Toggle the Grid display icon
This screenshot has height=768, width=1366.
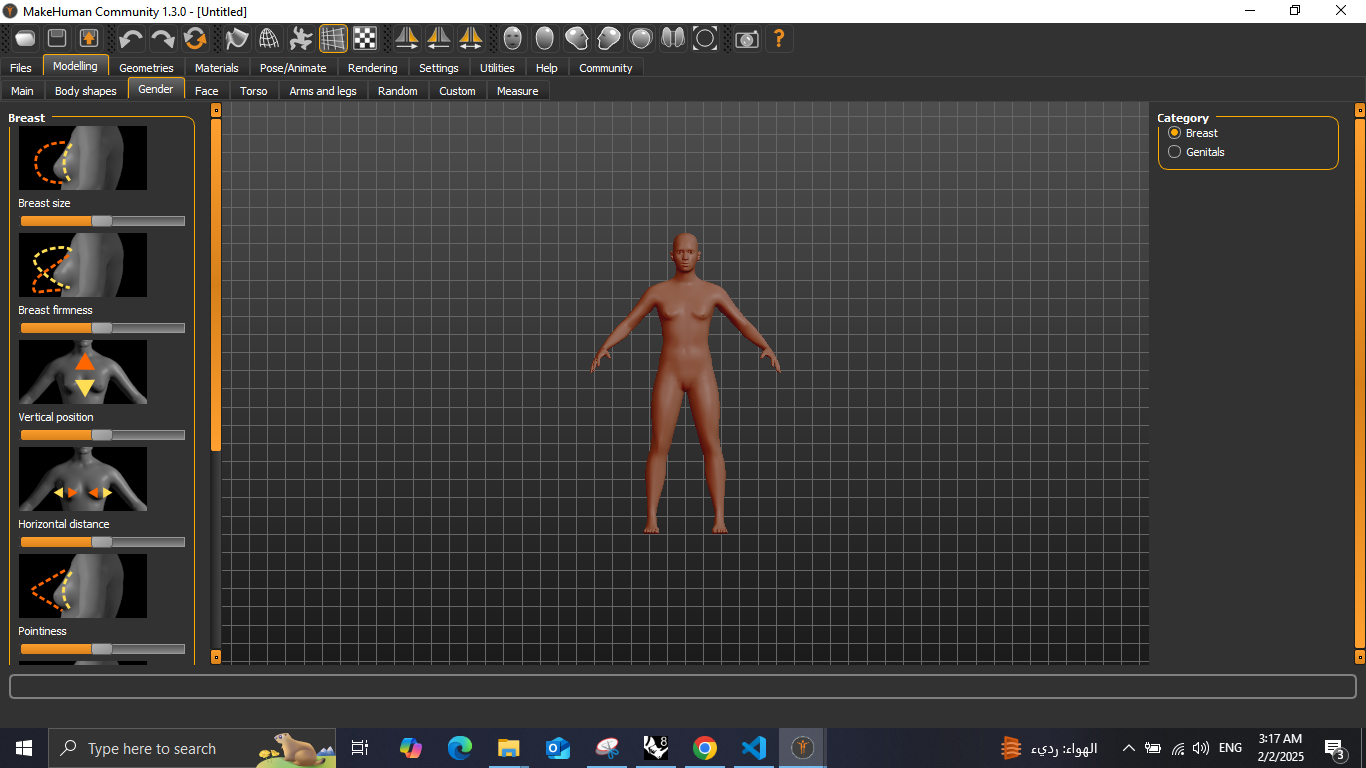(333, 39)
